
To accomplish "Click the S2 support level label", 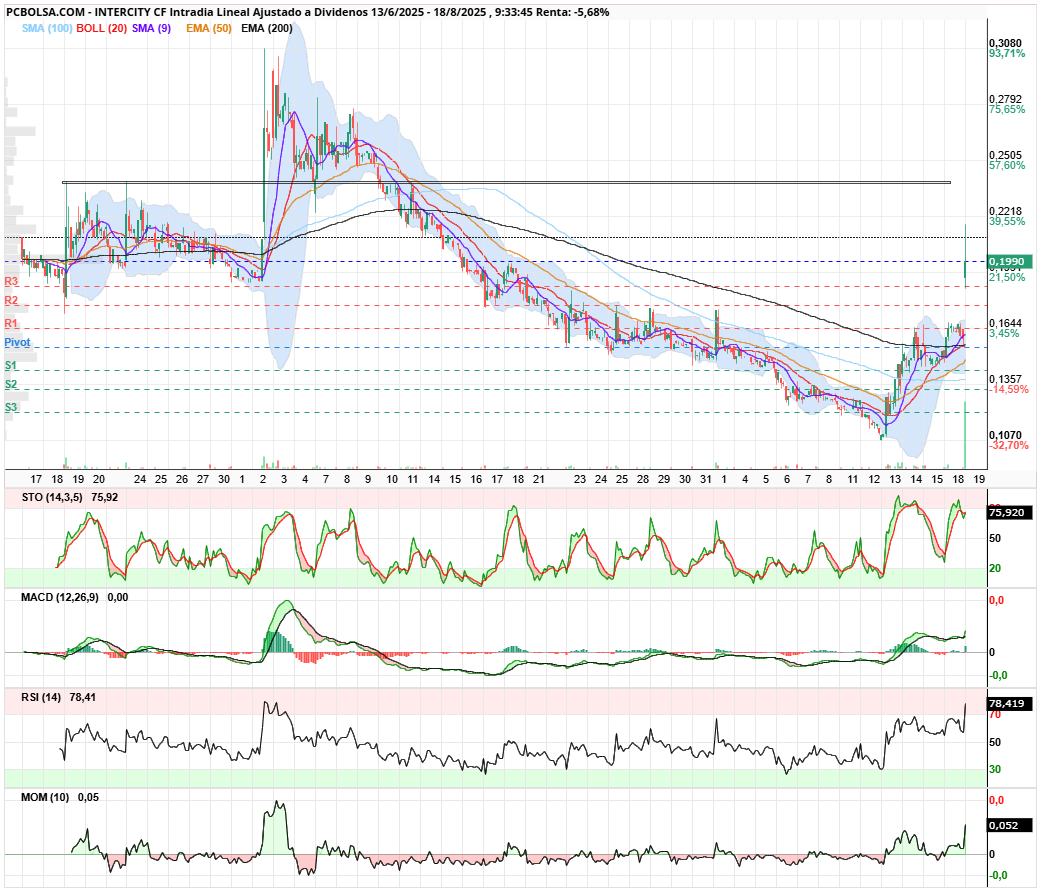I will (11, 385).
